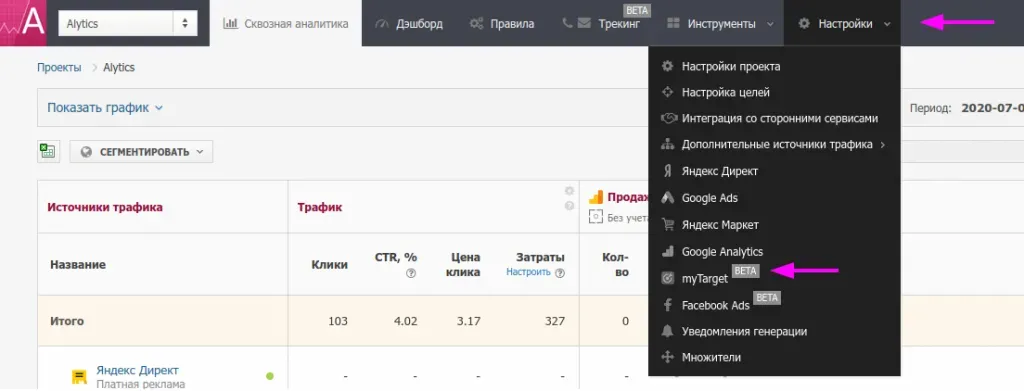Open the Alytics project selector dropdown
This screenshot has height=391, width=1024.
128,23
